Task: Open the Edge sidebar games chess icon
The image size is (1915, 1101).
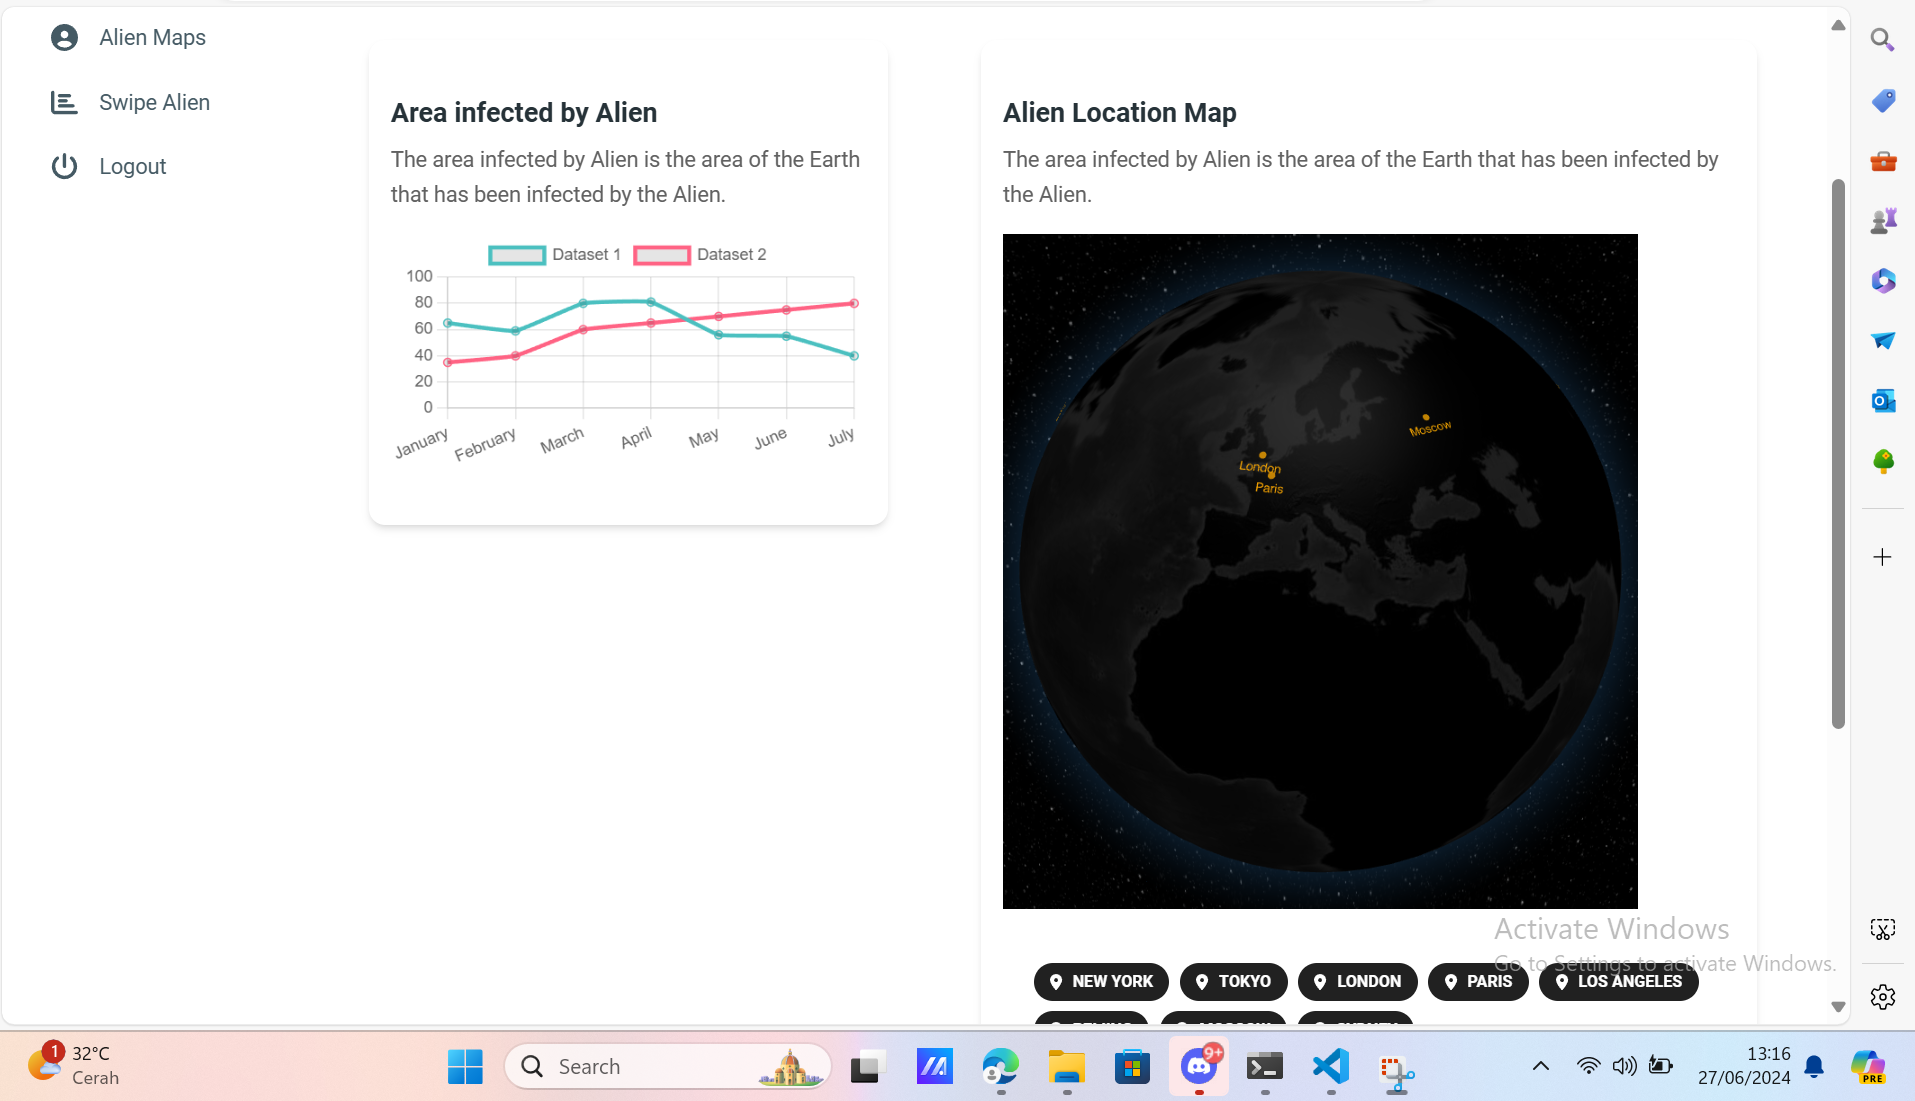Action: click(1883, 220)
